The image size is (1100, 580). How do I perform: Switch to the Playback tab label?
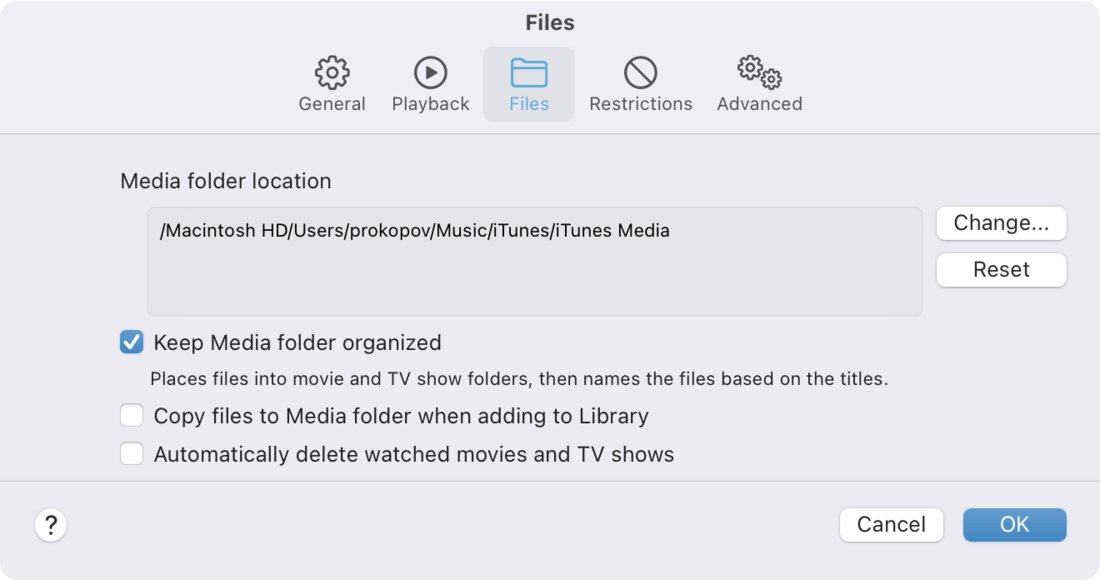click(430, 104)
